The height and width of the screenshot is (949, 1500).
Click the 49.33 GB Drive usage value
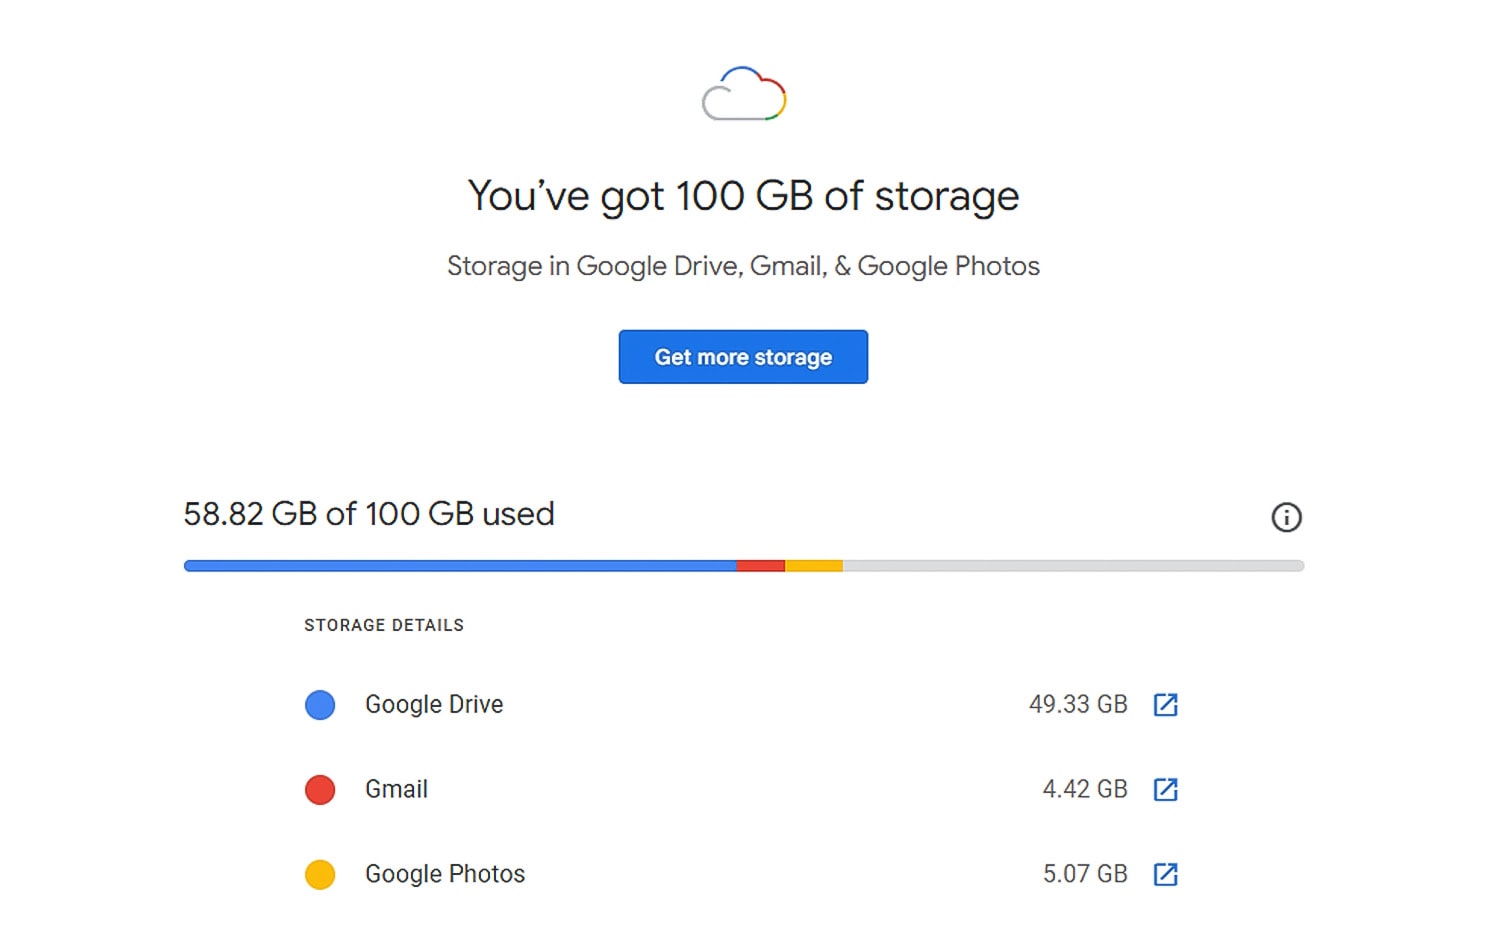click(x=1078, y=704)
